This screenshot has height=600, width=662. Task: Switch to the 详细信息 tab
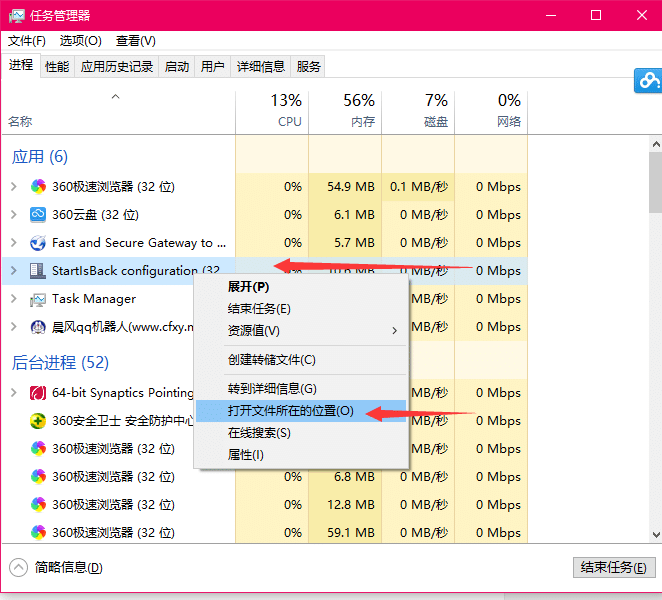(x=260, y=67)
